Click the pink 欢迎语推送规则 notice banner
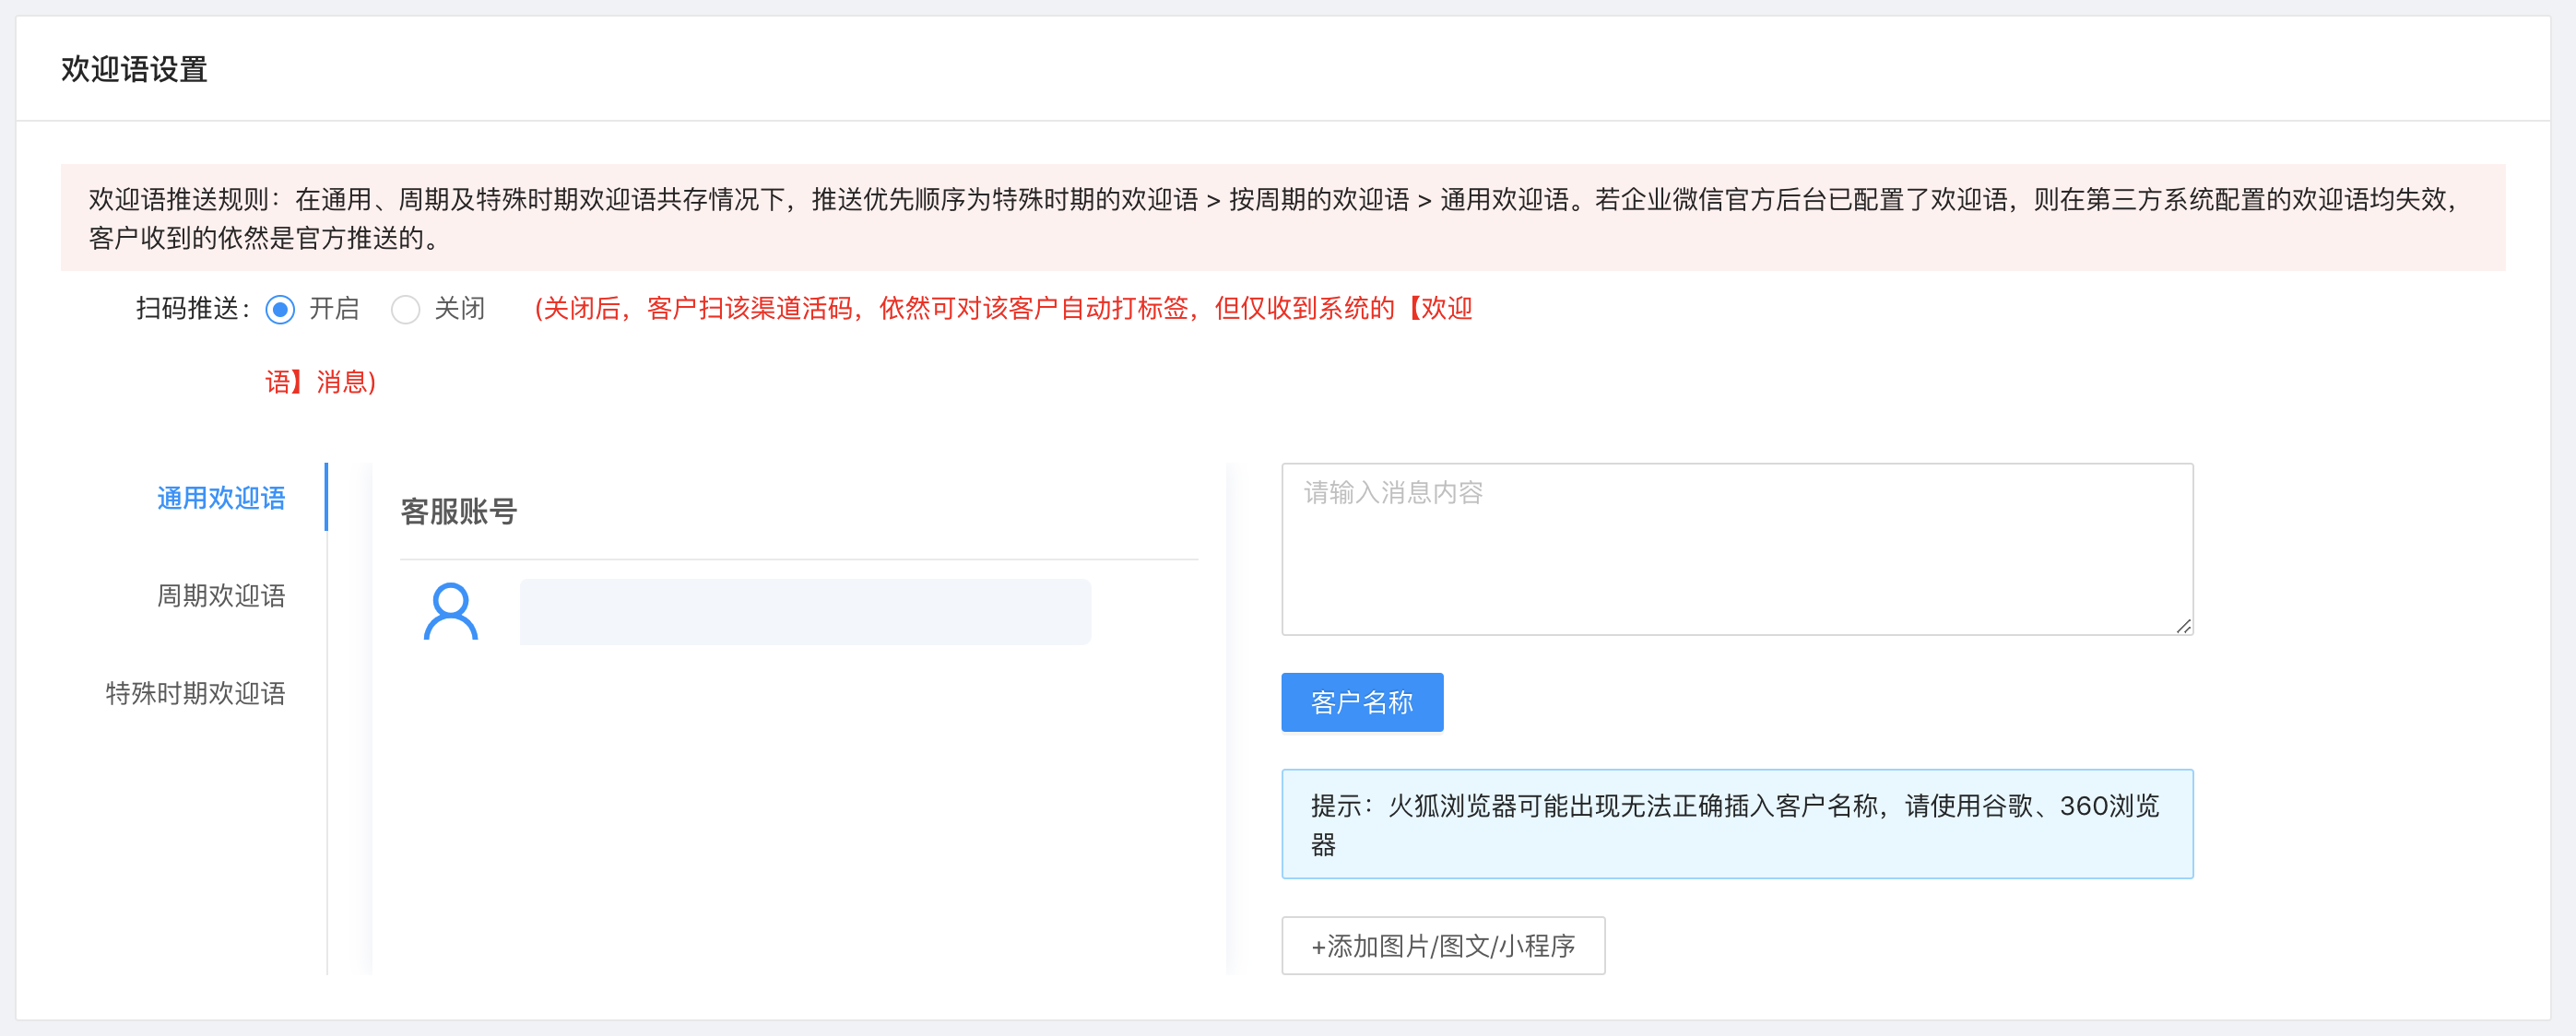2576x1036 pixels. (1282, 218)
